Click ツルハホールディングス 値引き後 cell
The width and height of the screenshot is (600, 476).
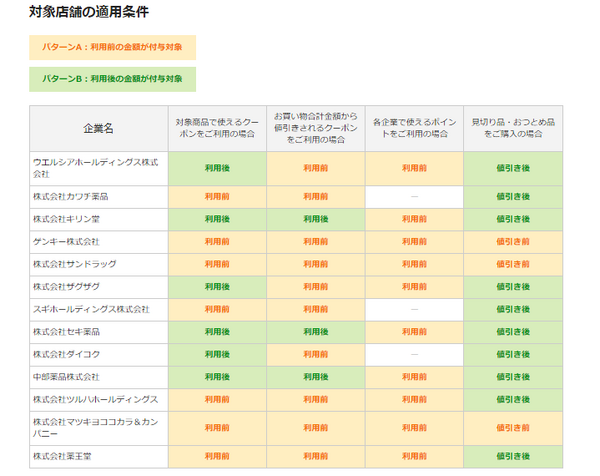click(x=513, y=400)
